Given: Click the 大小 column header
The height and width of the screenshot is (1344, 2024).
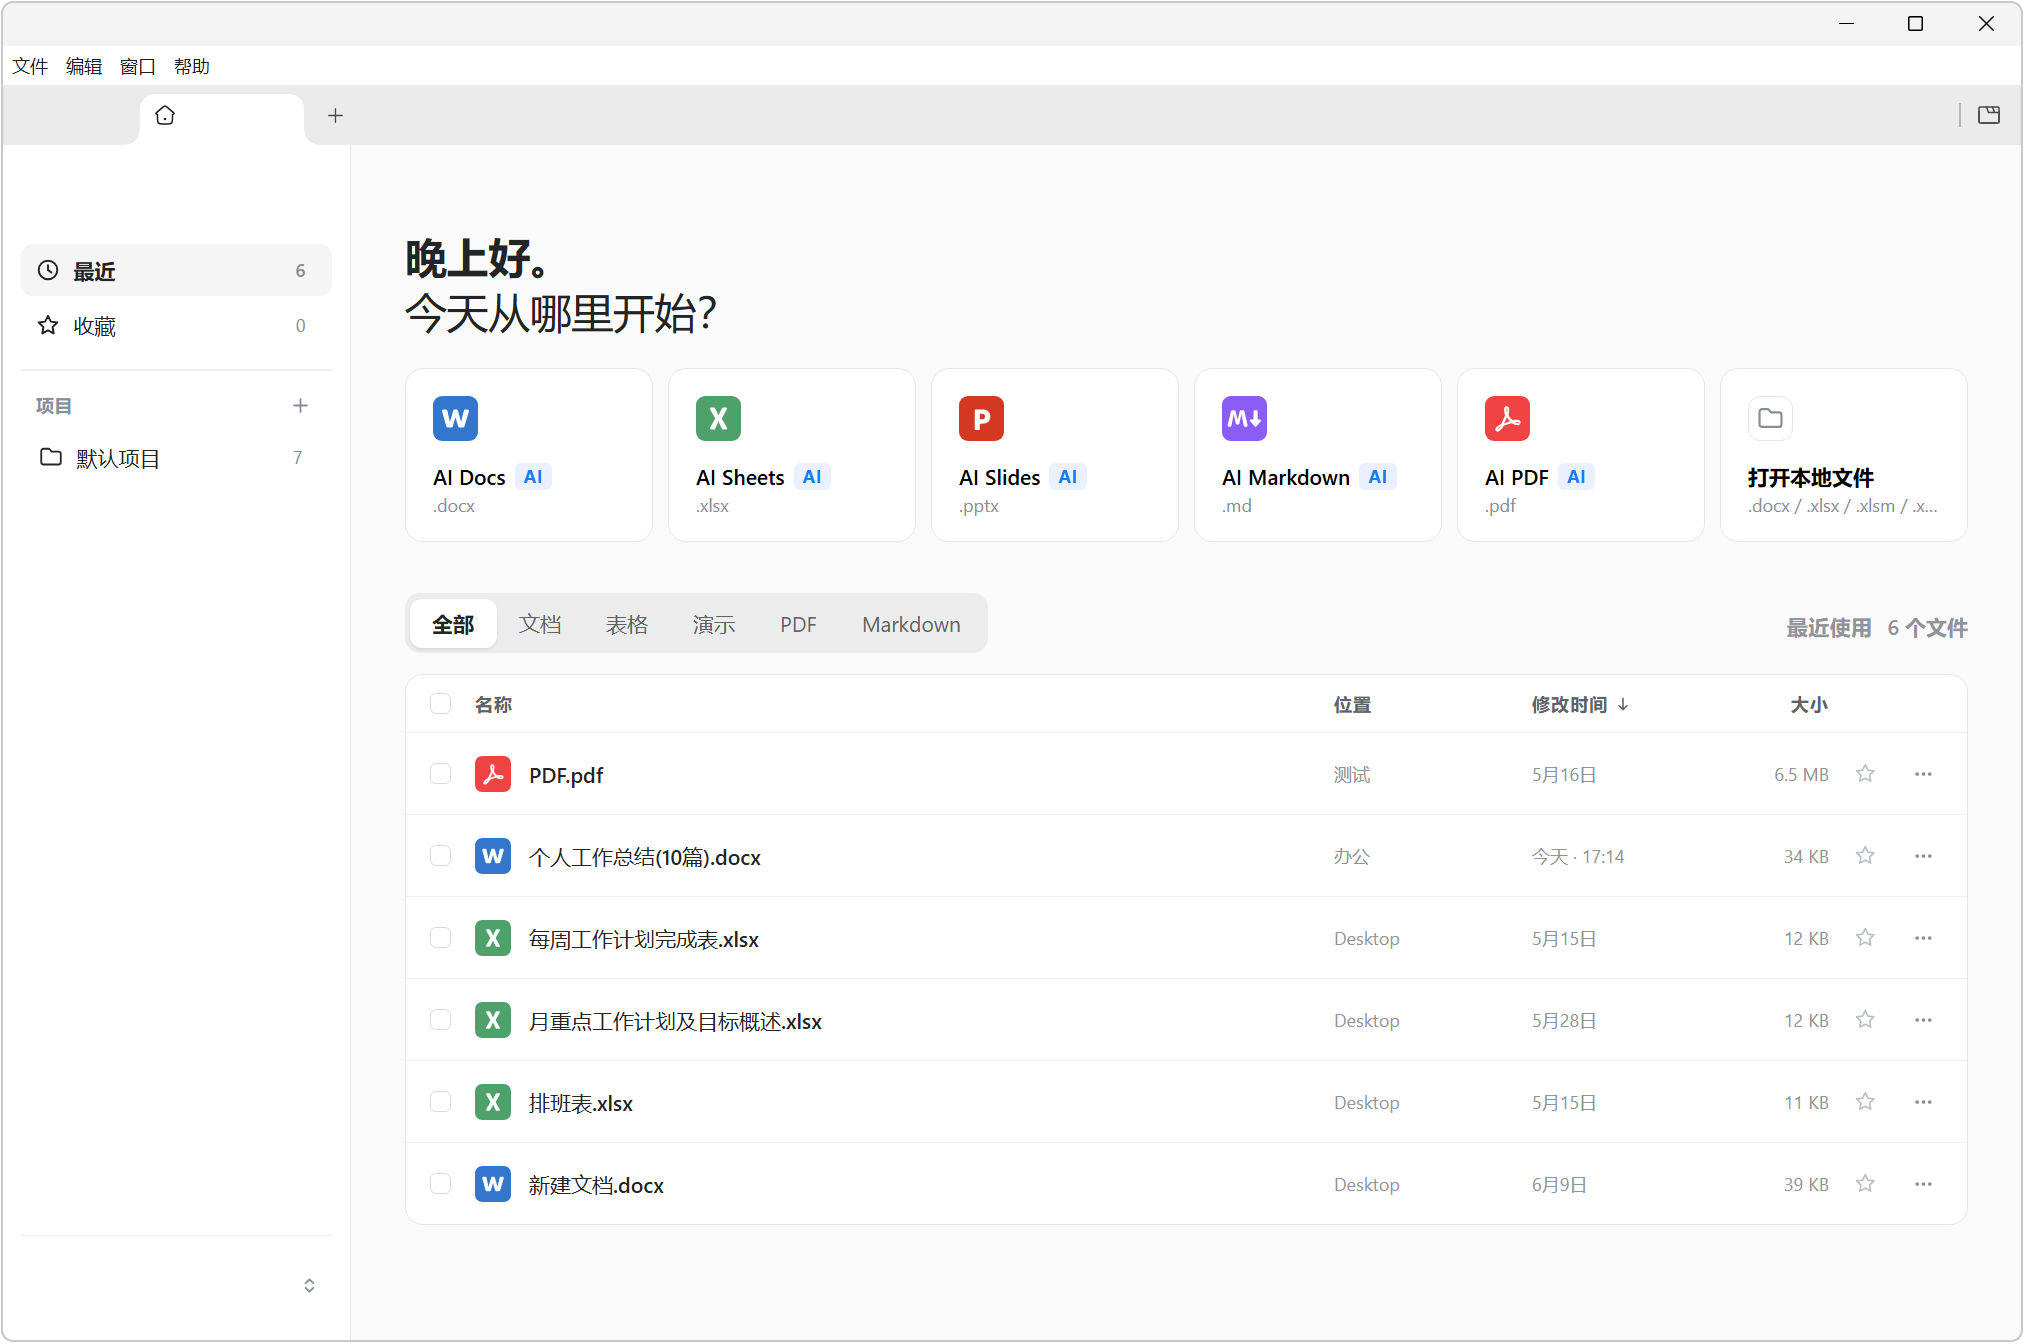Looking at the screenshot, I should tap(1809, 705).
